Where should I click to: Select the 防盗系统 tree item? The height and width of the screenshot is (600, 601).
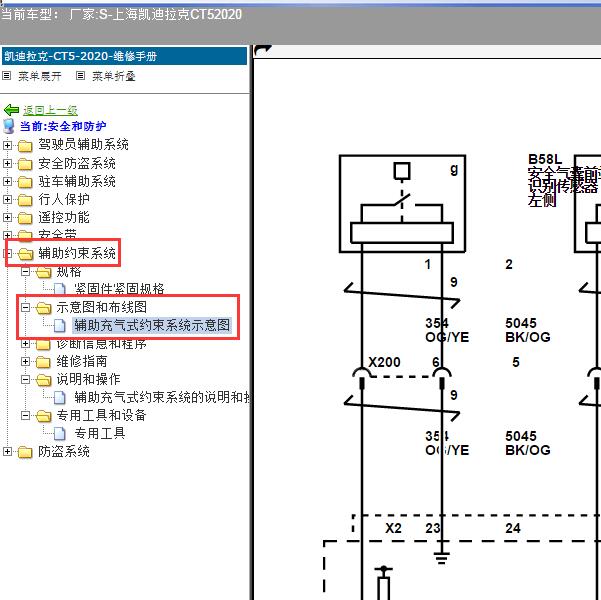(x=64, y=452)
